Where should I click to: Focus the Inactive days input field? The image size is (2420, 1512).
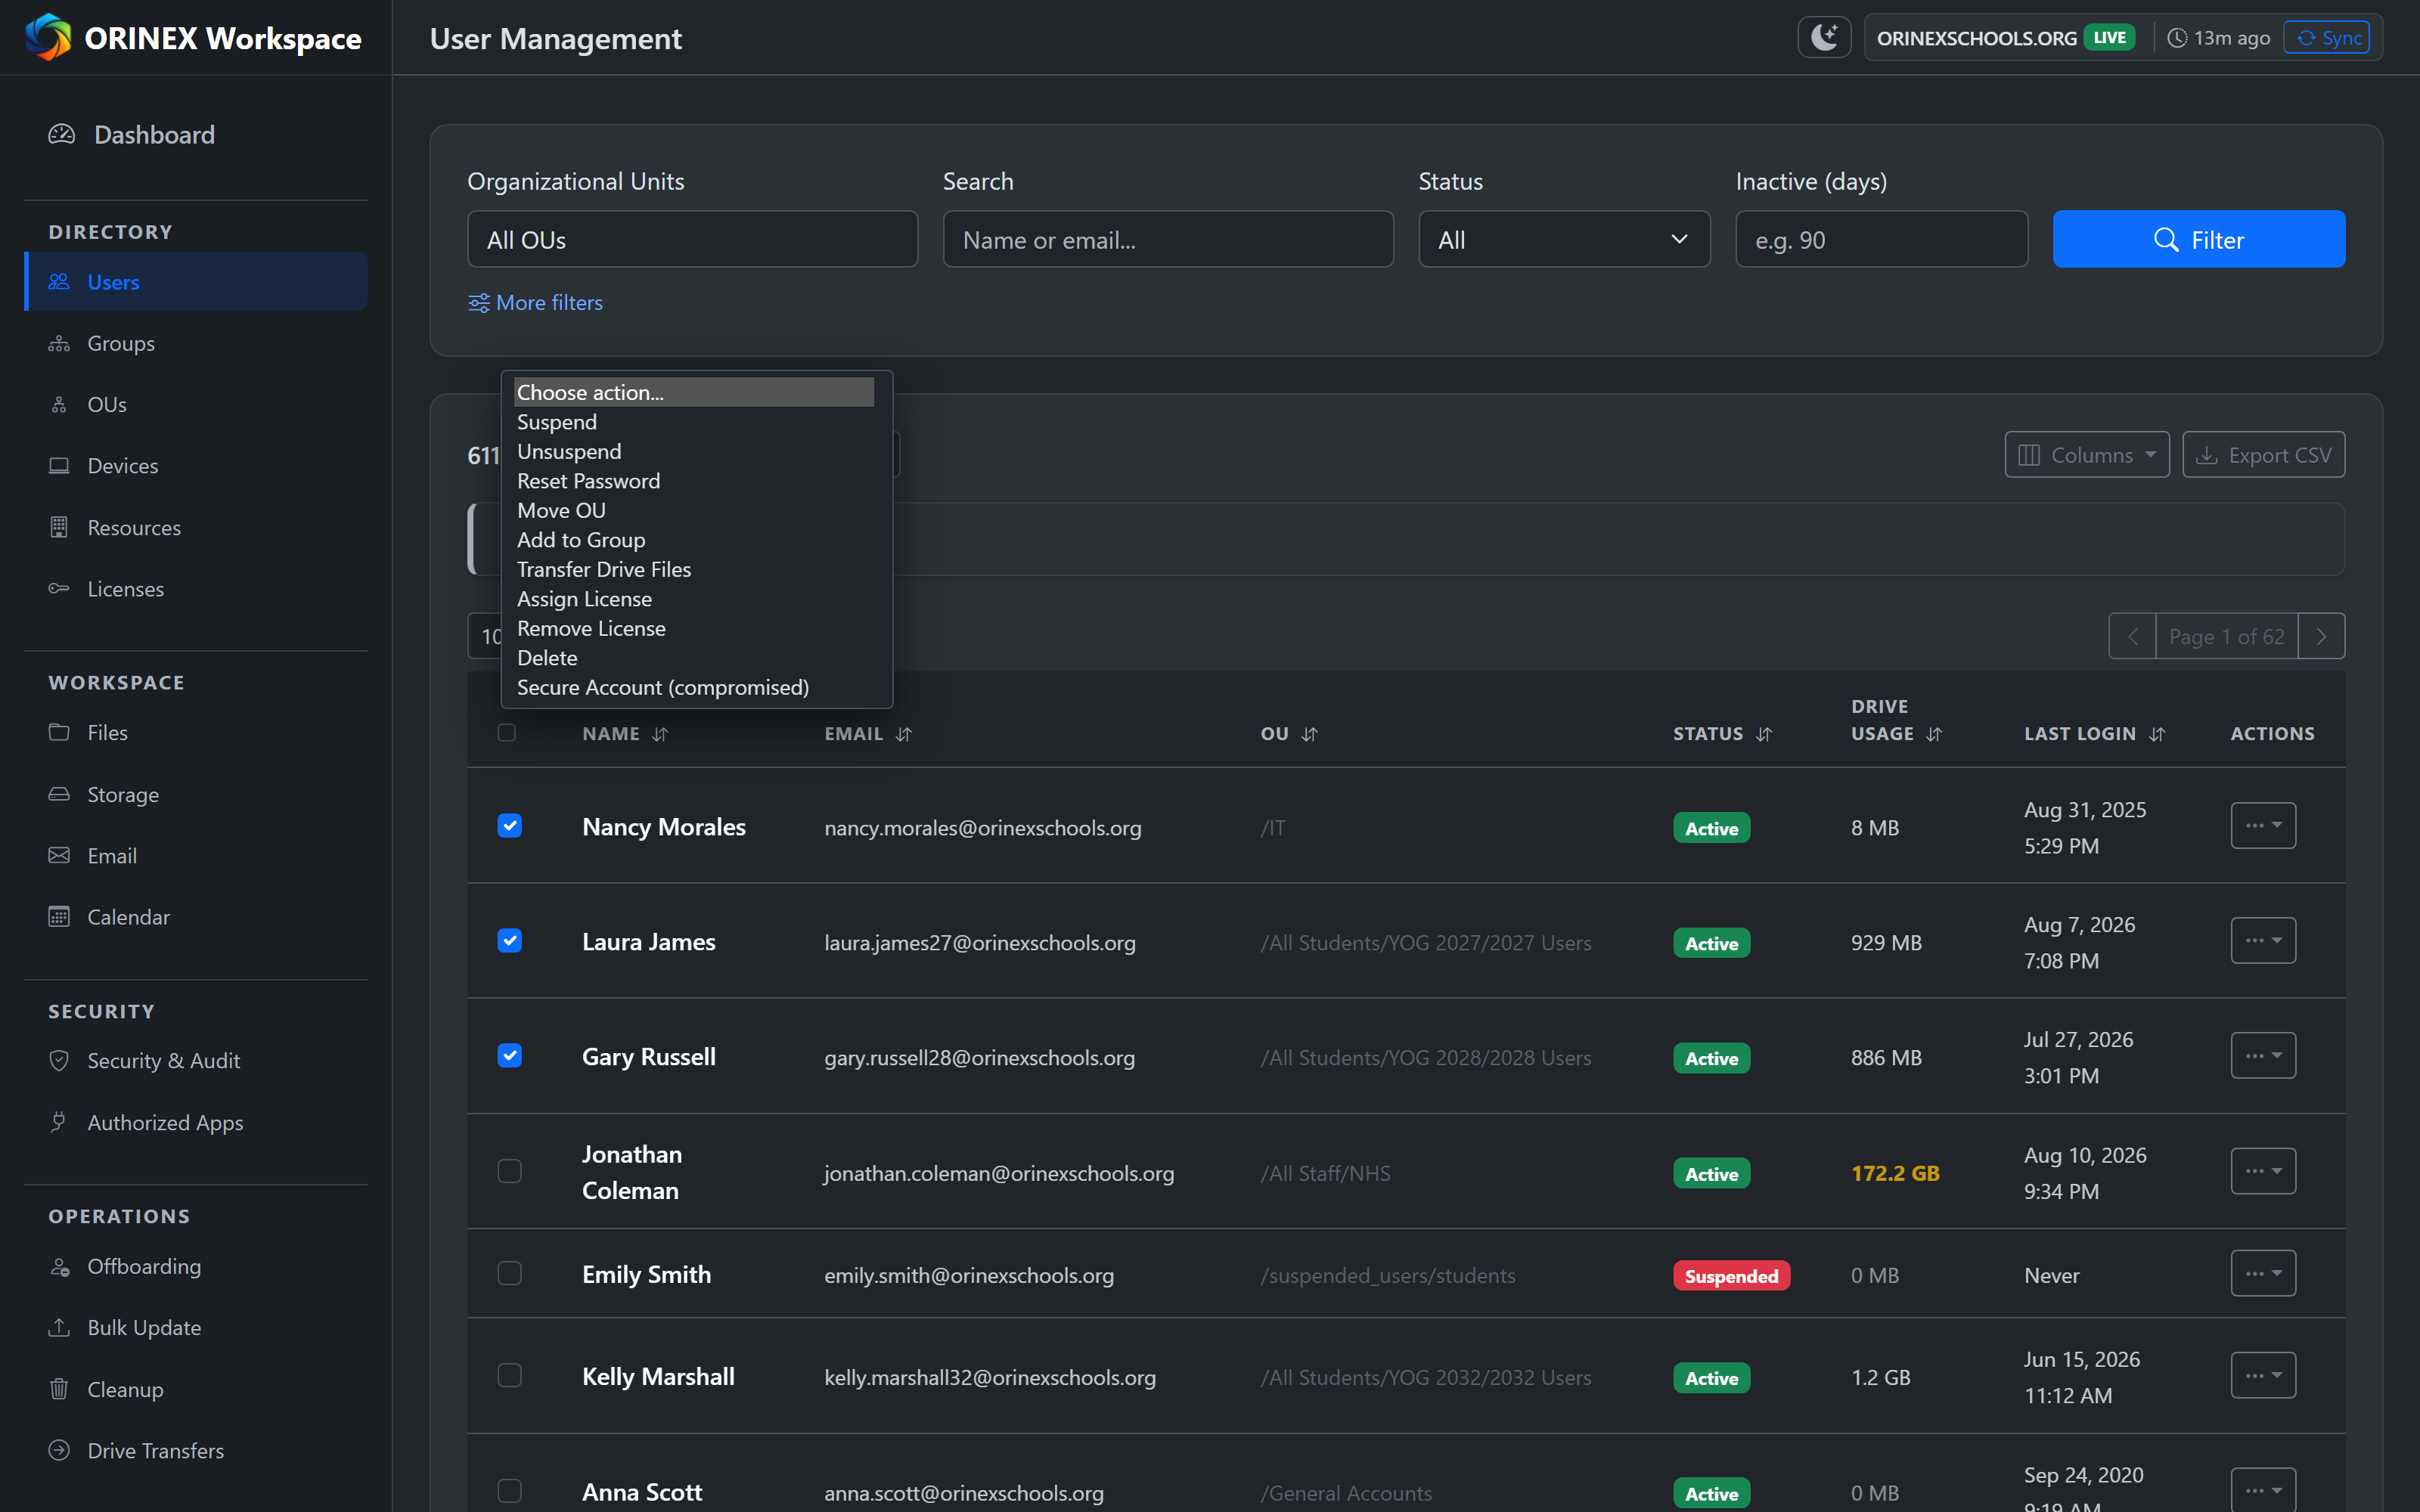[1881, 240]
